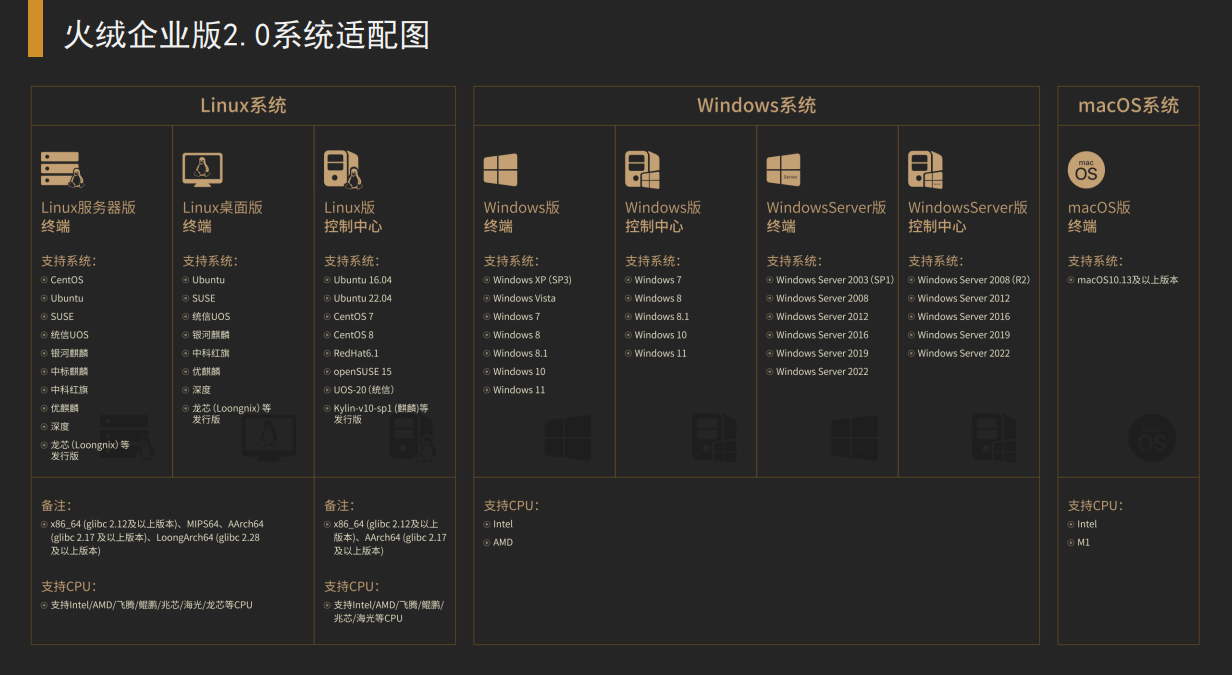Click the Linux版 控制中心 tower icon
This screenshot has width=1232, height=675.
(x=342, y=169)
